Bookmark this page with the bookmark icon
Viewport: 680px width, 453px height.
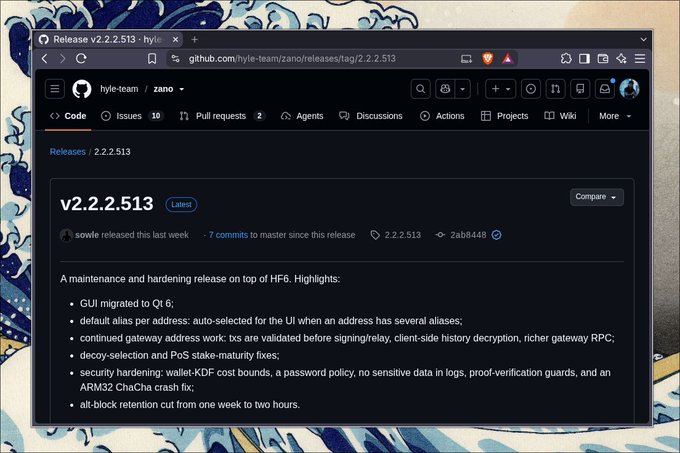click(152, 59)
